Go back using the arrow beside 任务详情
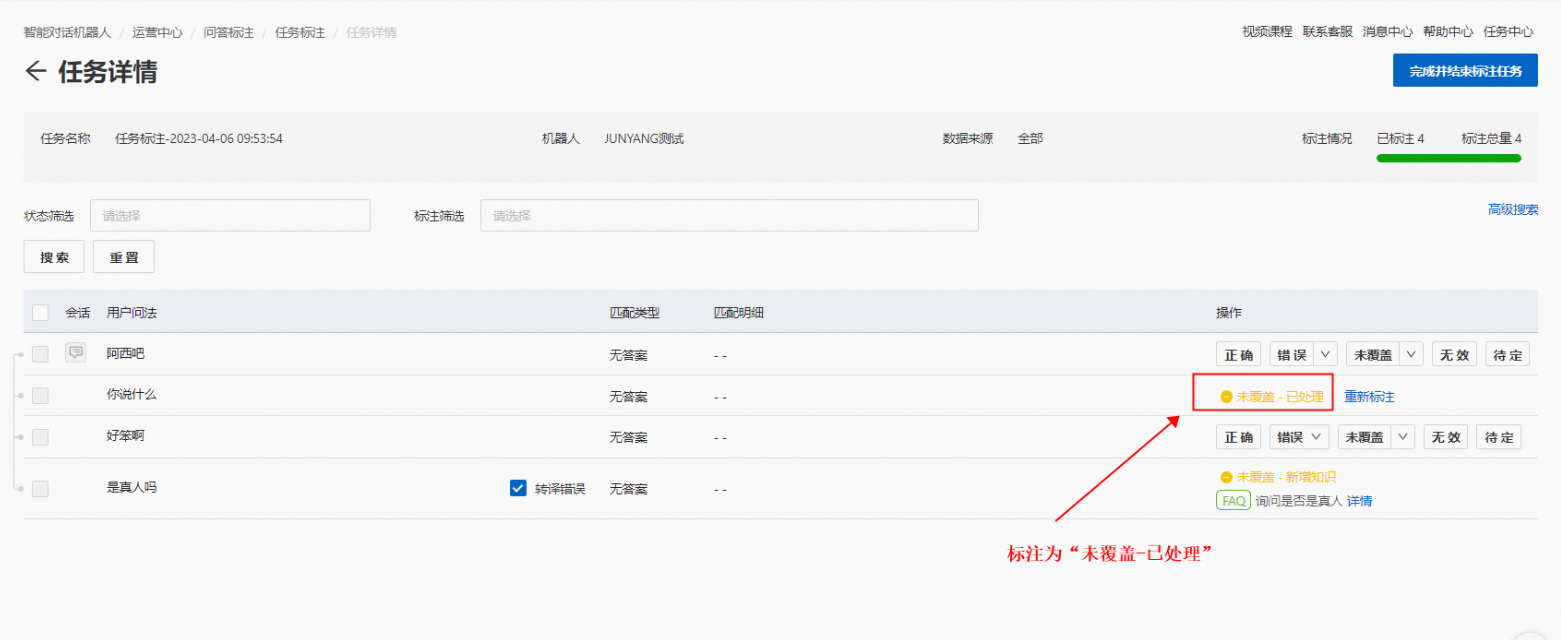The height and width of the screenshot is (640, 1561). [x=36, y=71]
